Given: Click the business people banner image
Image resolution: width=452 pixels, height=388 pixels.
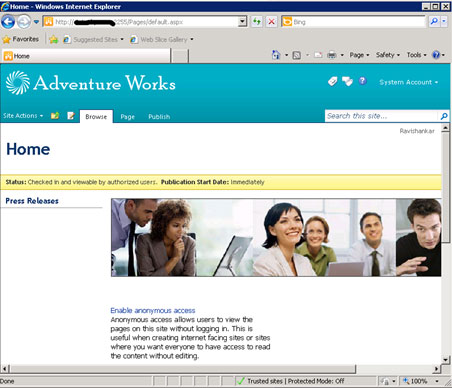Looking at the screenshot, I should click(276, 237).
